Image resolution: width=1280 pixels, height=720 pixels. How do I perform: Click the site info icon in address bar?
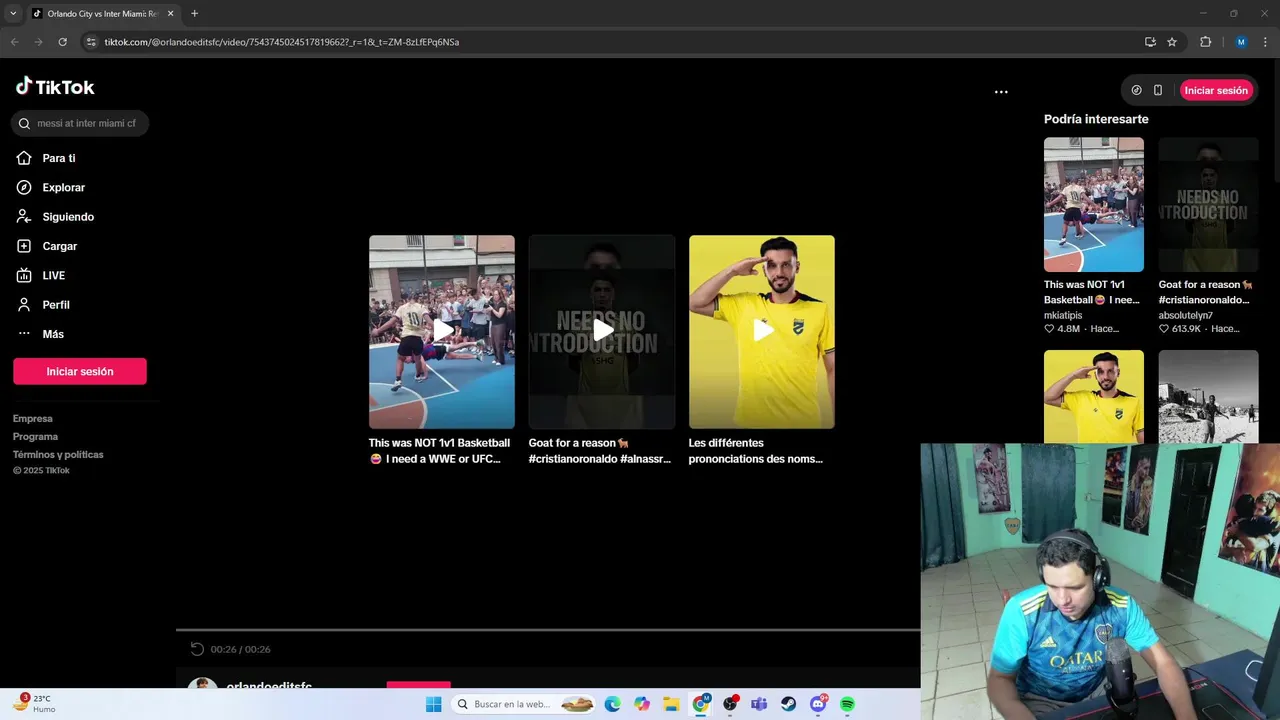point(91,42)
